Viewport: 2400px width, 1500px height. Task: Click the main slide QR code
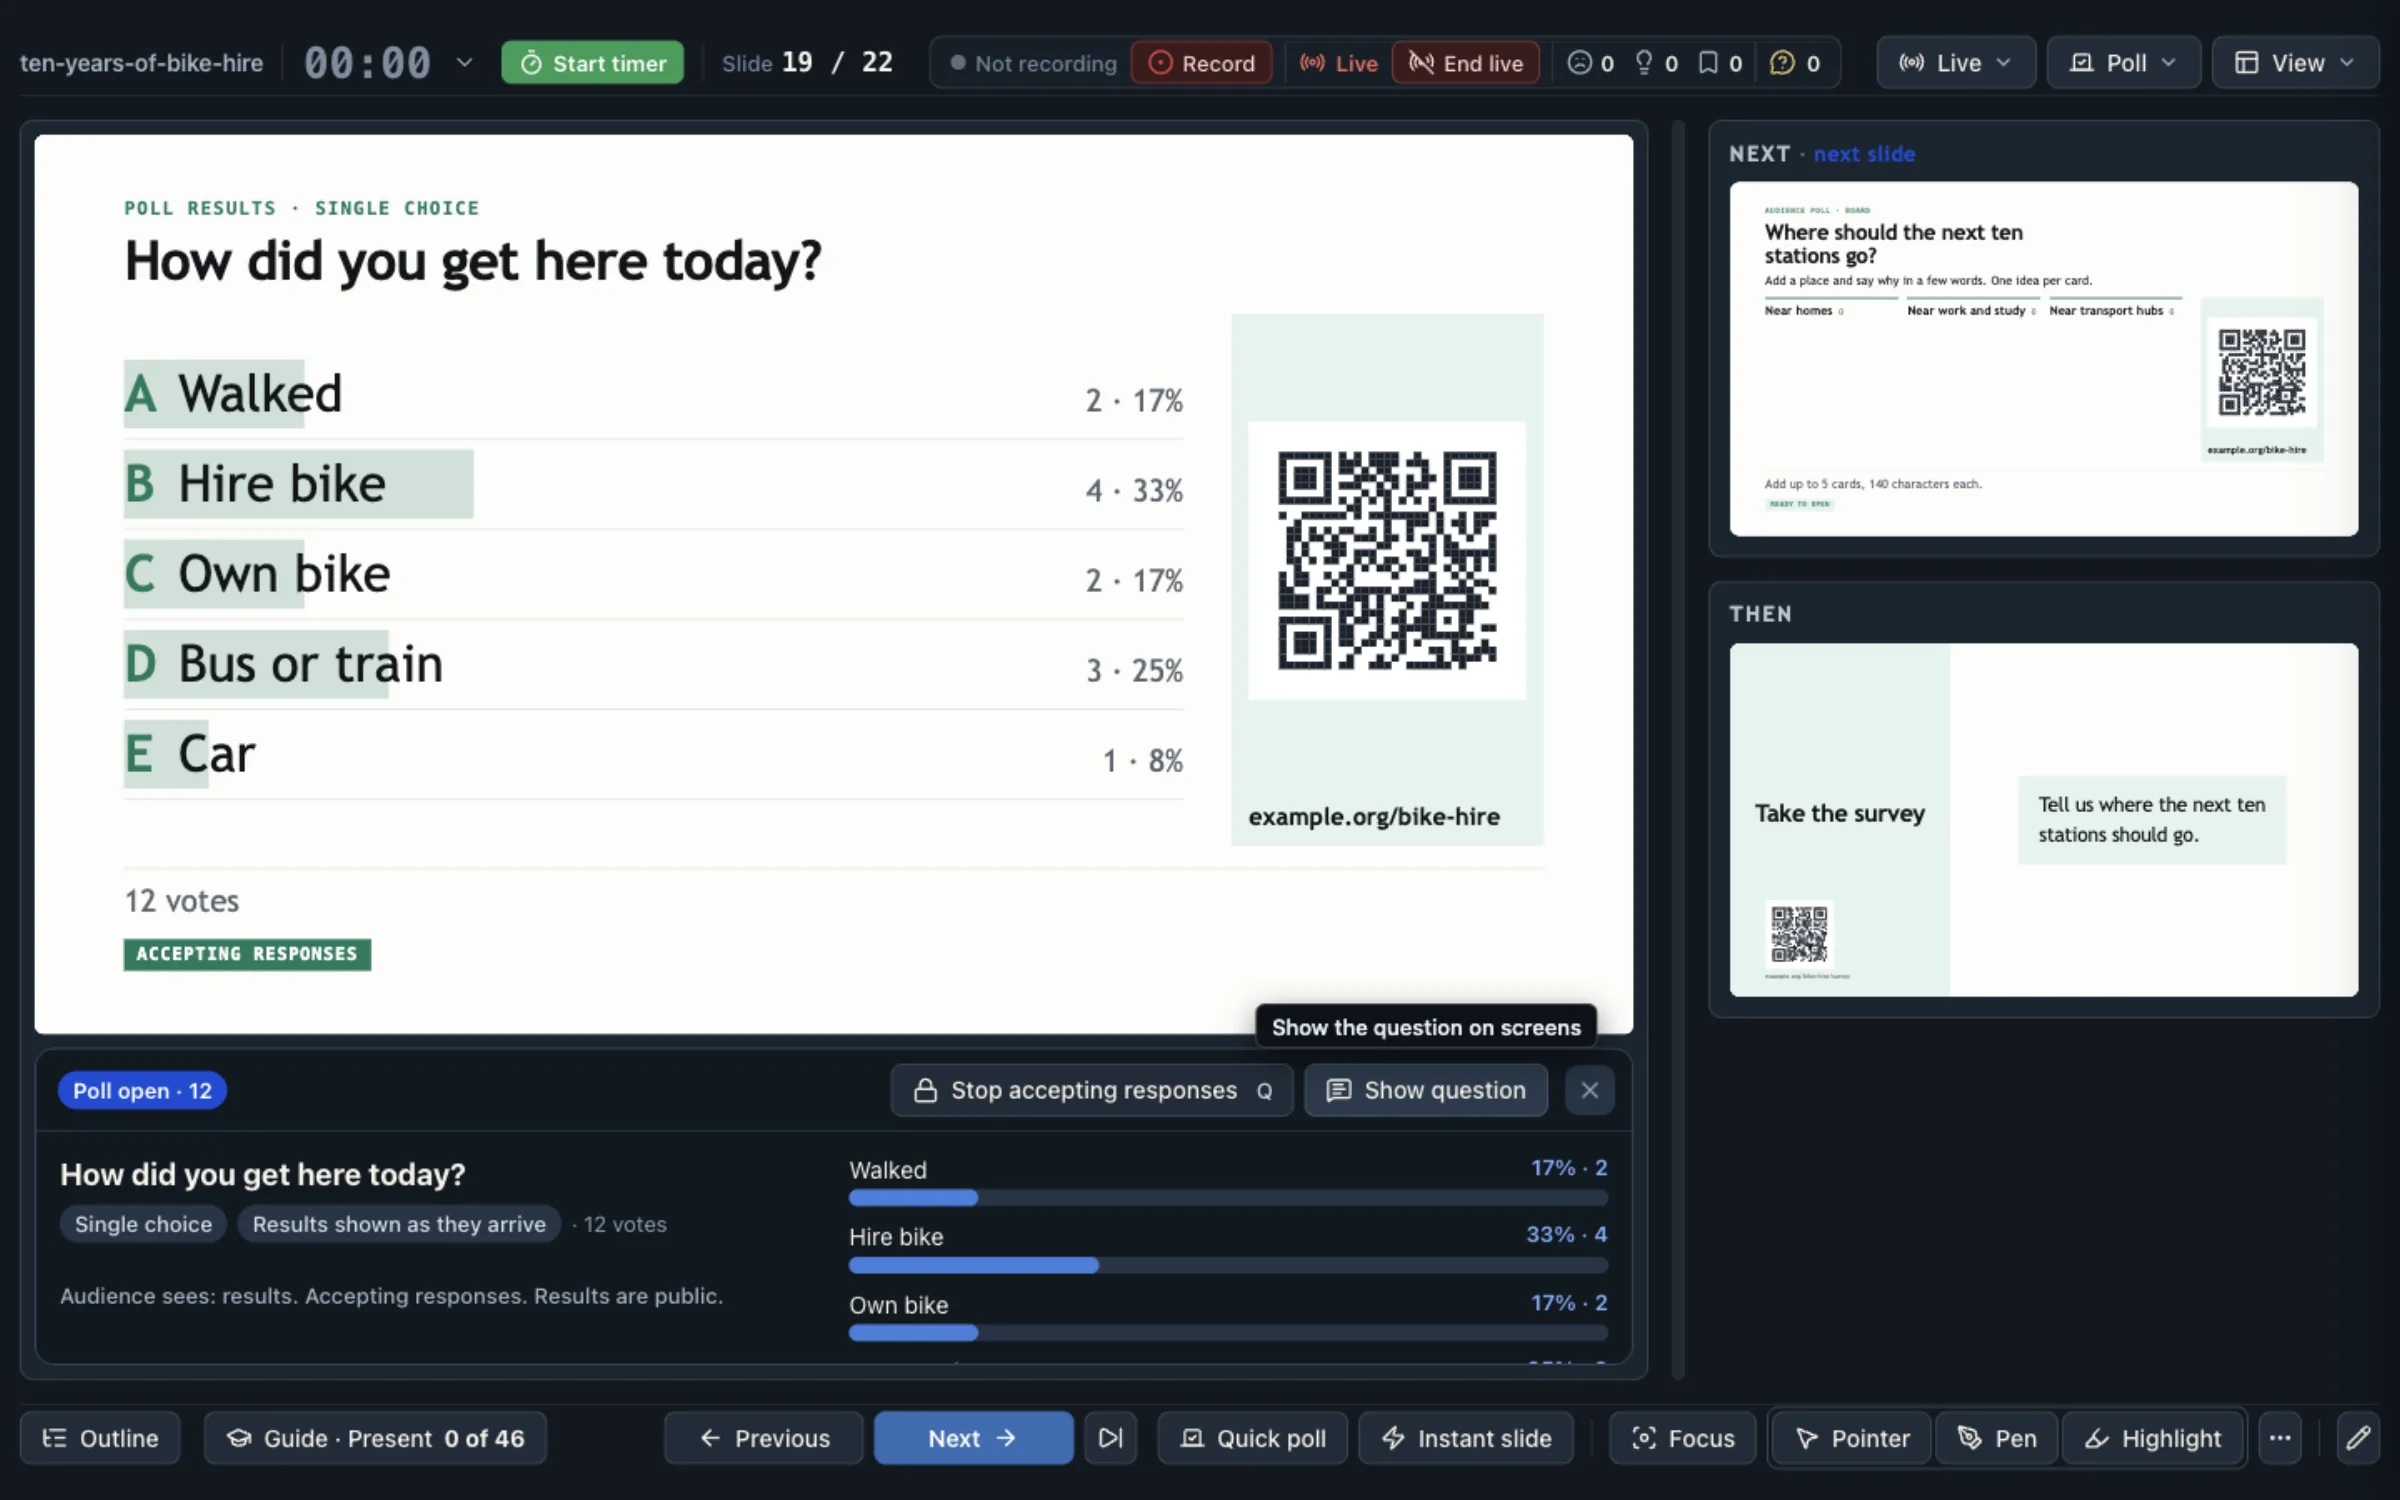click(x=1387, y=560)
